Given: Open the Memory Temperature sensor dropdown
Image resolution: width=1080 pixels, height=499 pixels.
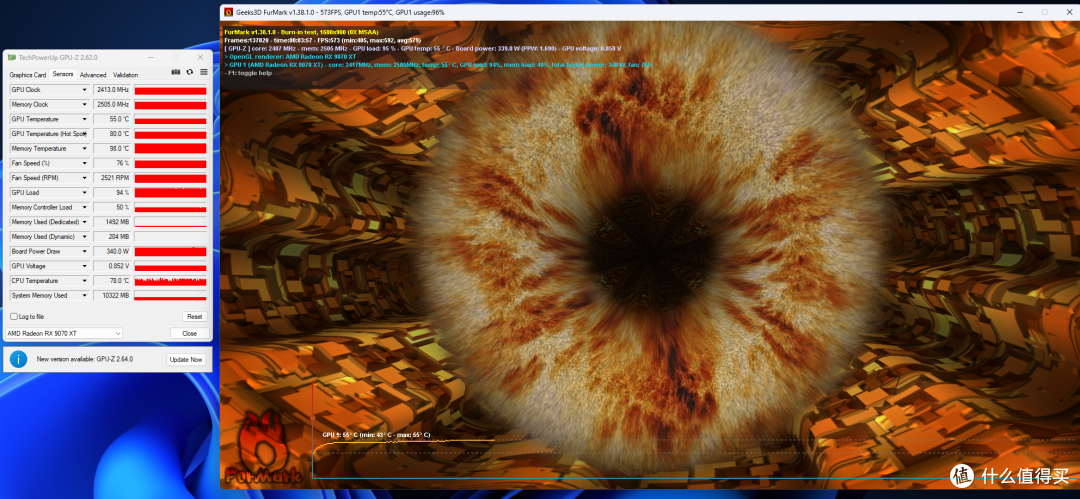Looking at the screenshot, I should 85,148.
